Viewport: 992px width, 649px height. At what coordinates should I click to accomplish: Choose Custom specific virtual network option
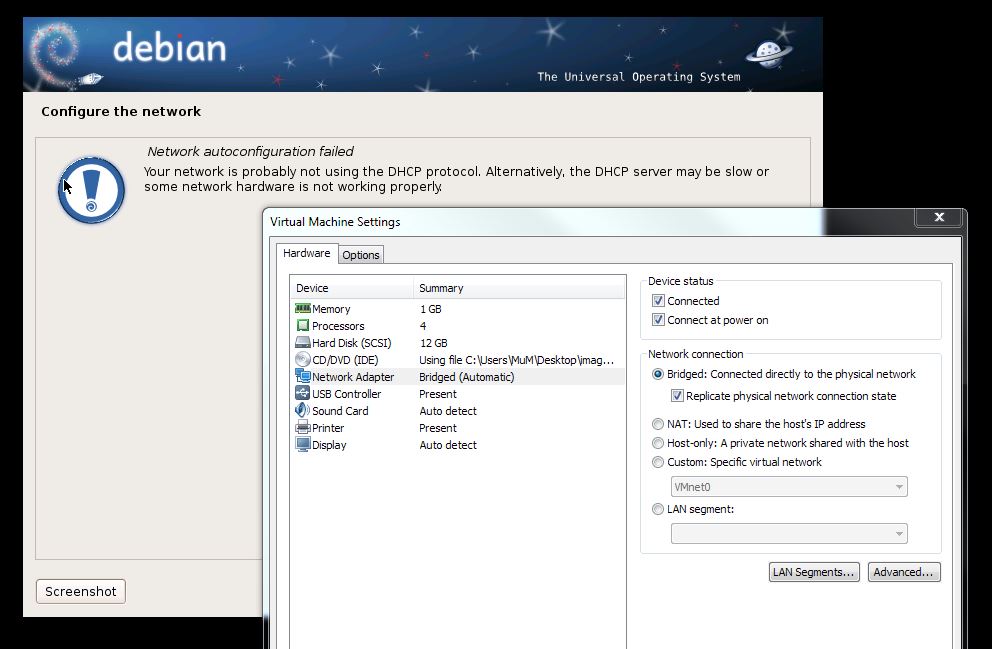click(658, 462)
